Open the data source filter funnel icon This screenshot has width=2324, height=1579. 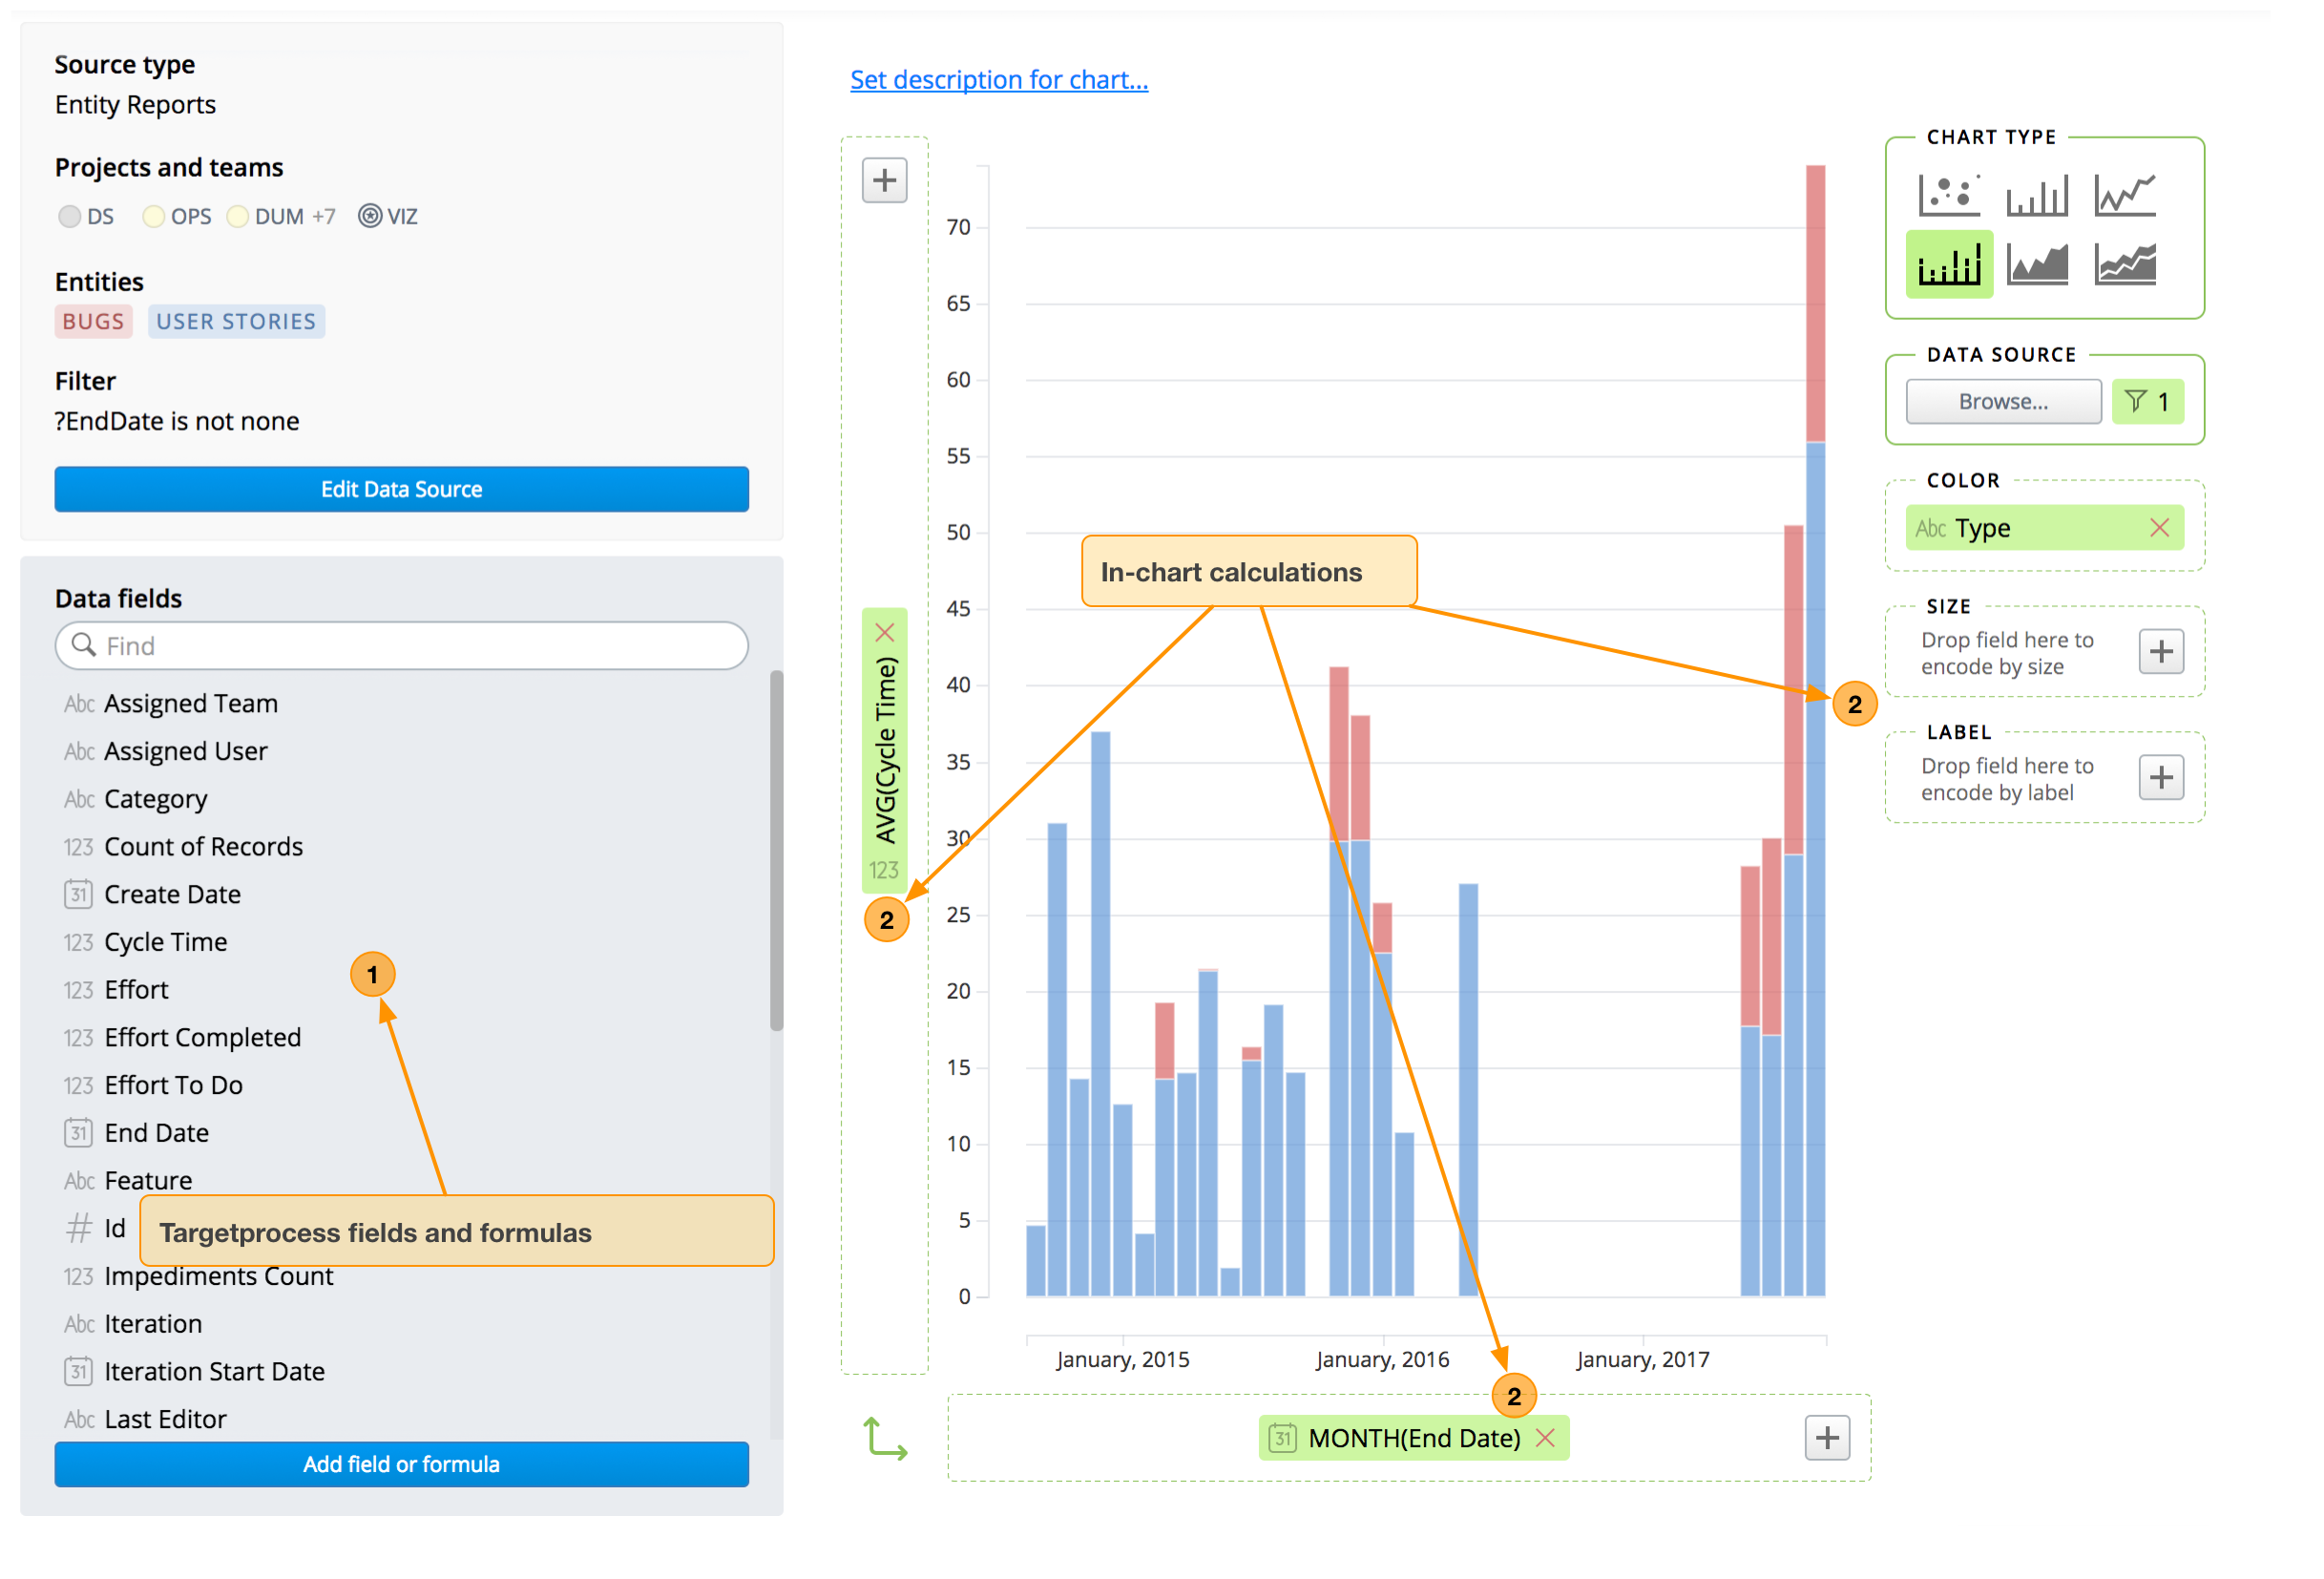(x=2148, y=401)
